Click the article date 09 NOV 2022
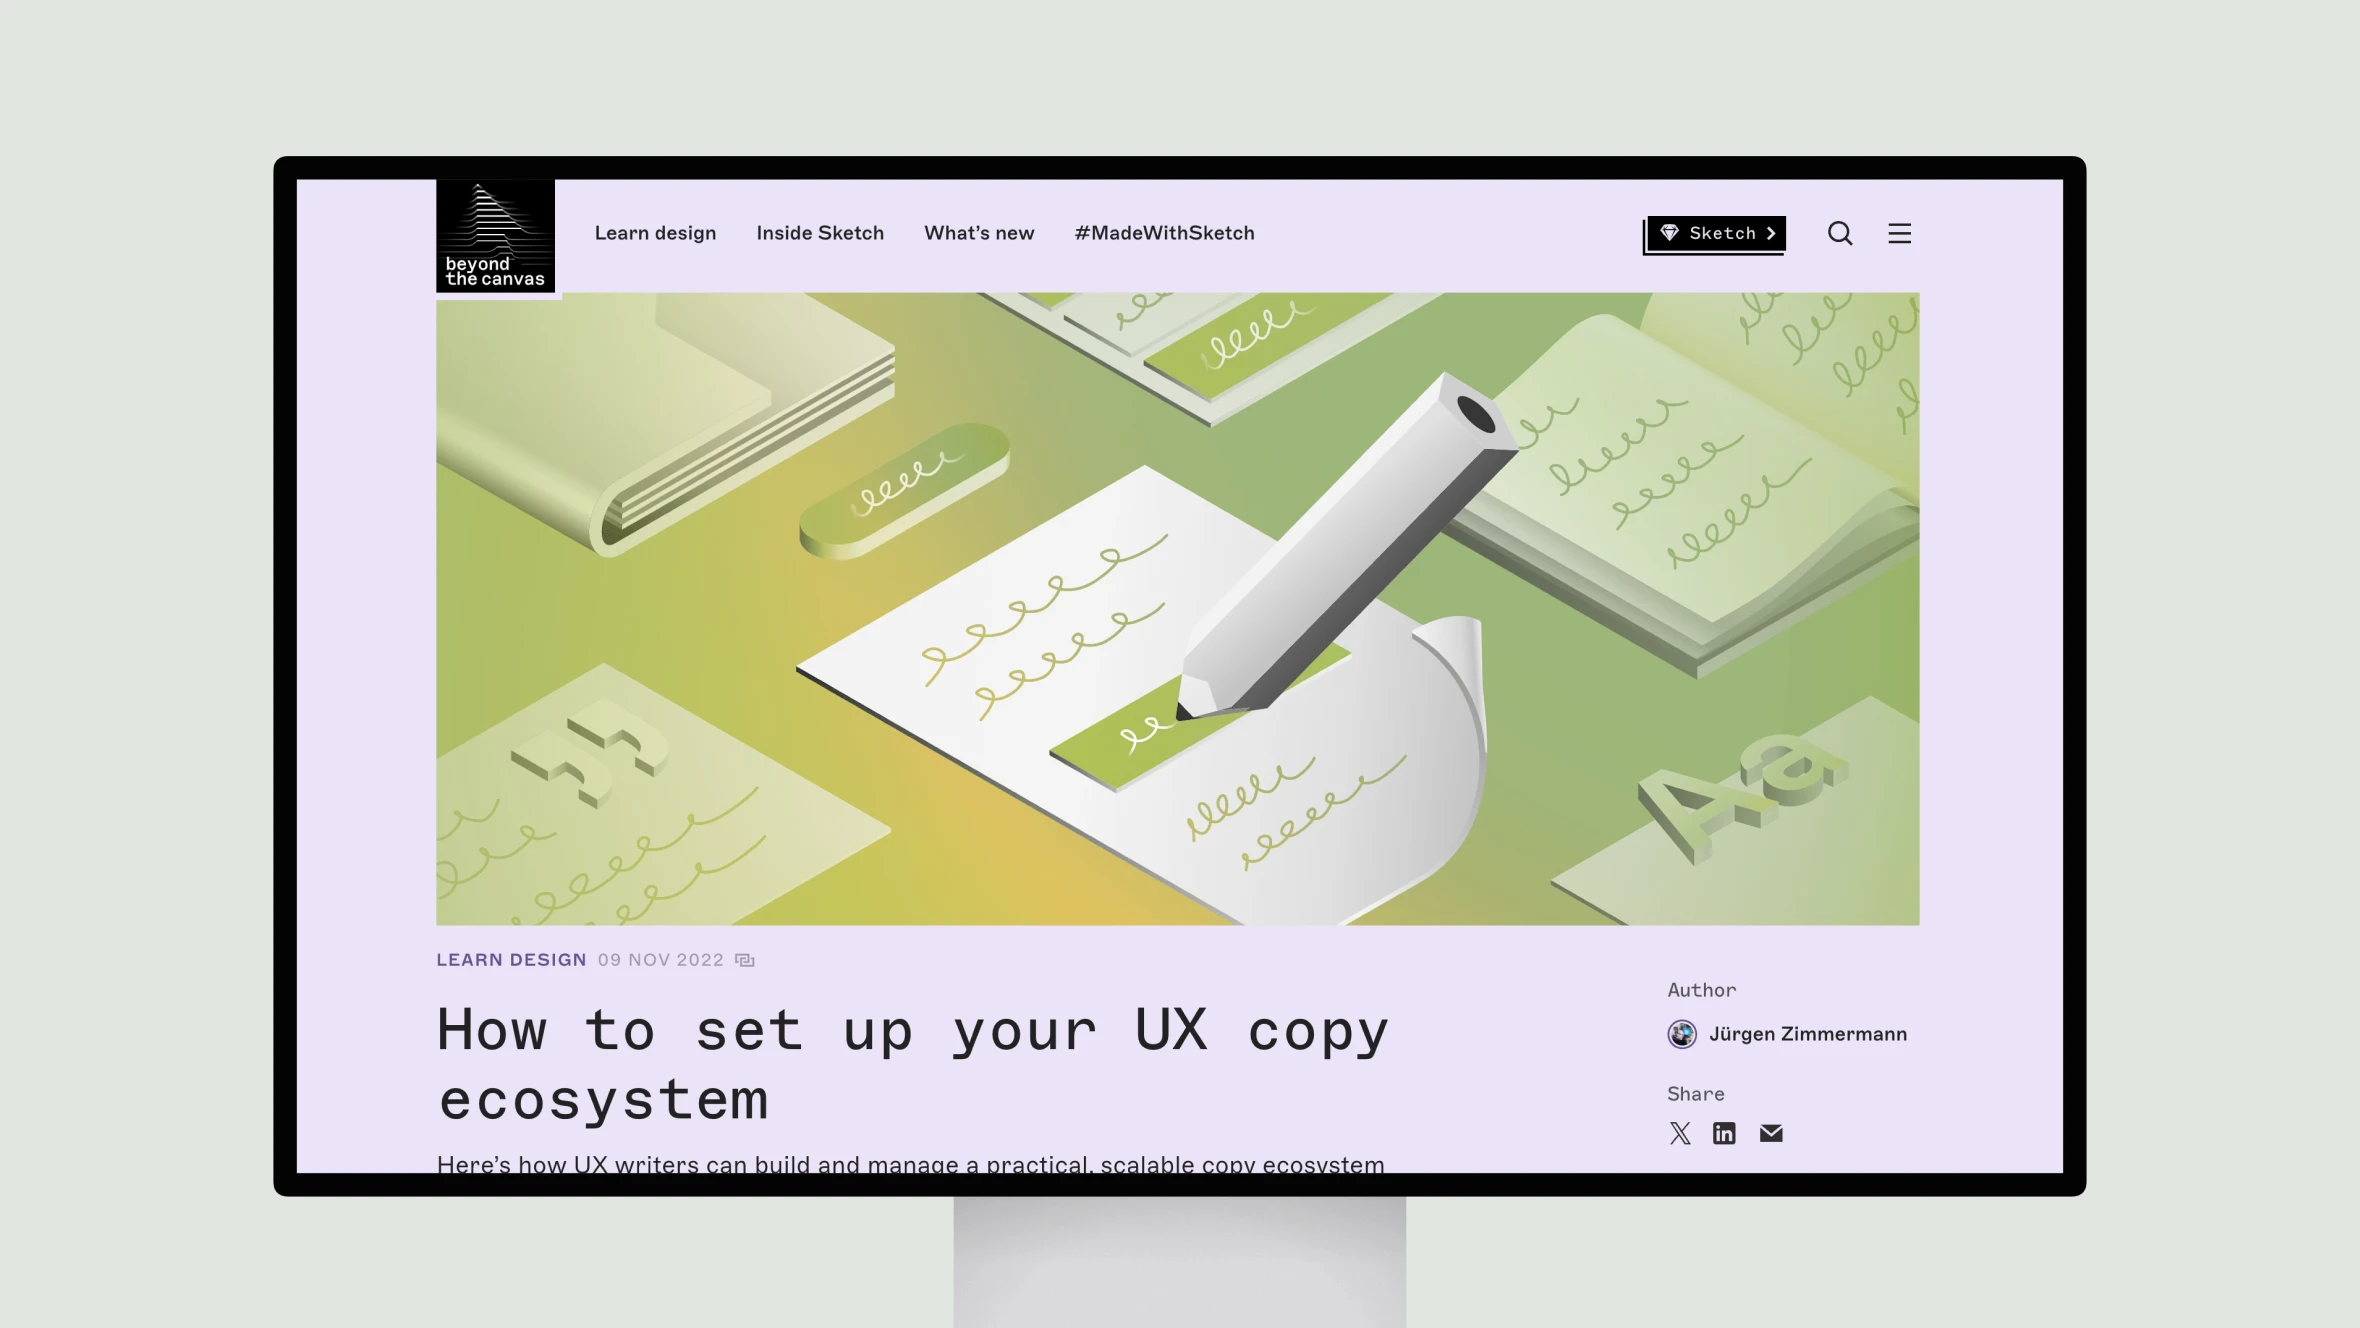 pyautogui.click(x=660, y=958)
